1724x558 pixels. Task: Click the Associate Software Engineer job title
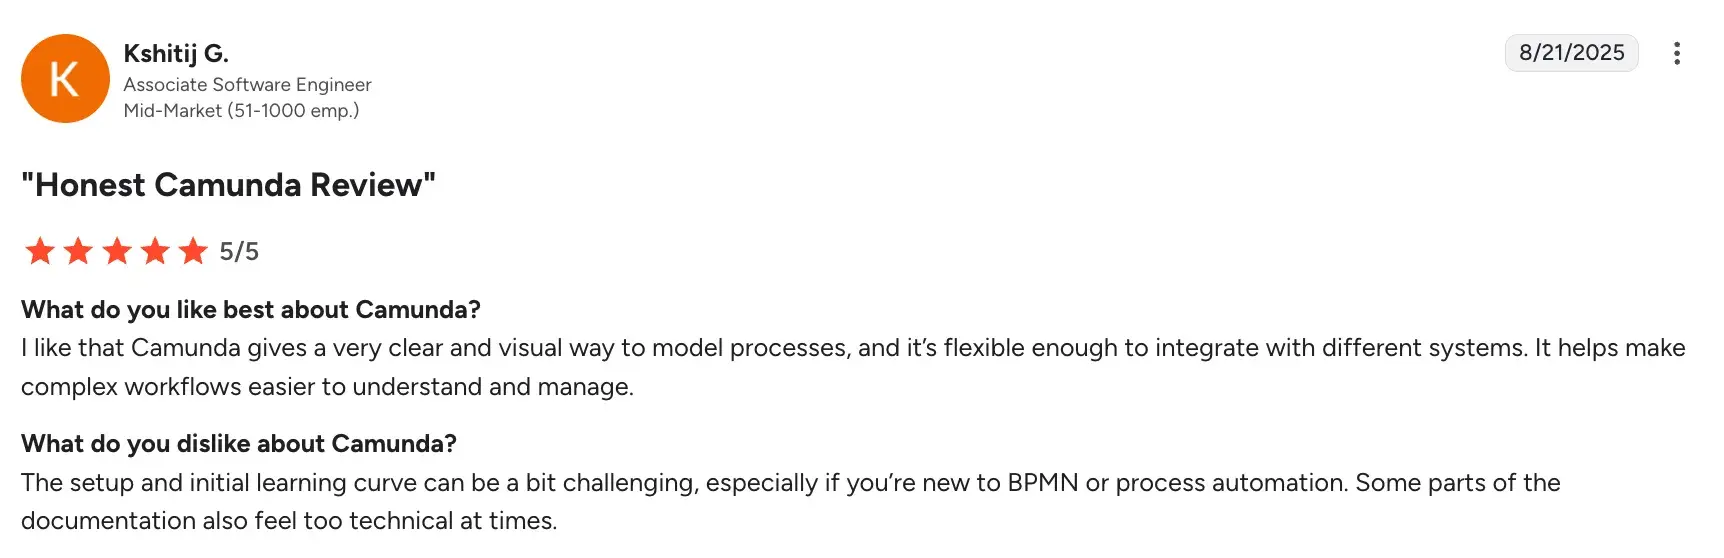click(x=247, y=85)
